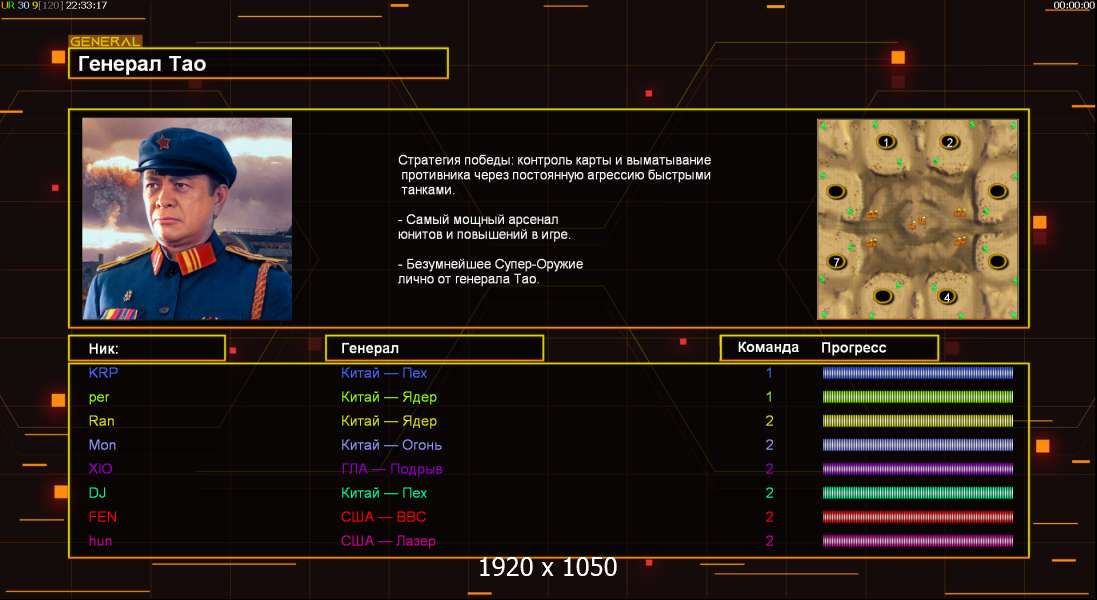The image size is (1097, 600).
Task: Click team number in per's row
Action: pos(769,397)
